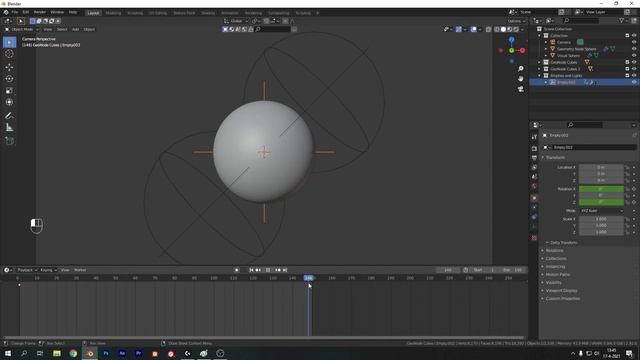
Task: Open the timeline Playback popover
Action: point(27,270)
